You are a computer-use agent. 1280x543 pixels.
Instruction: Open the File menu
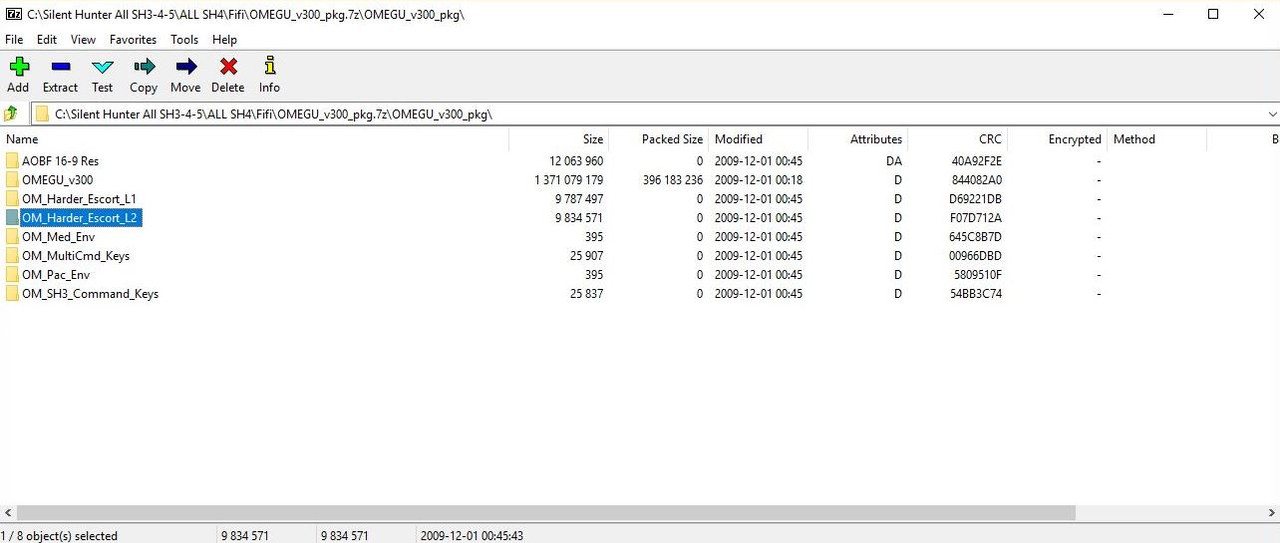[x=14, y=40]
